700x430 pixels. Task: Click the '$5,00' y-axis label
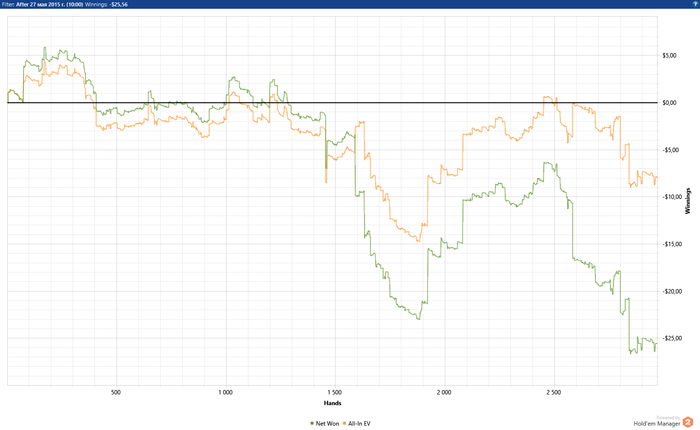[x=669, y=55]
